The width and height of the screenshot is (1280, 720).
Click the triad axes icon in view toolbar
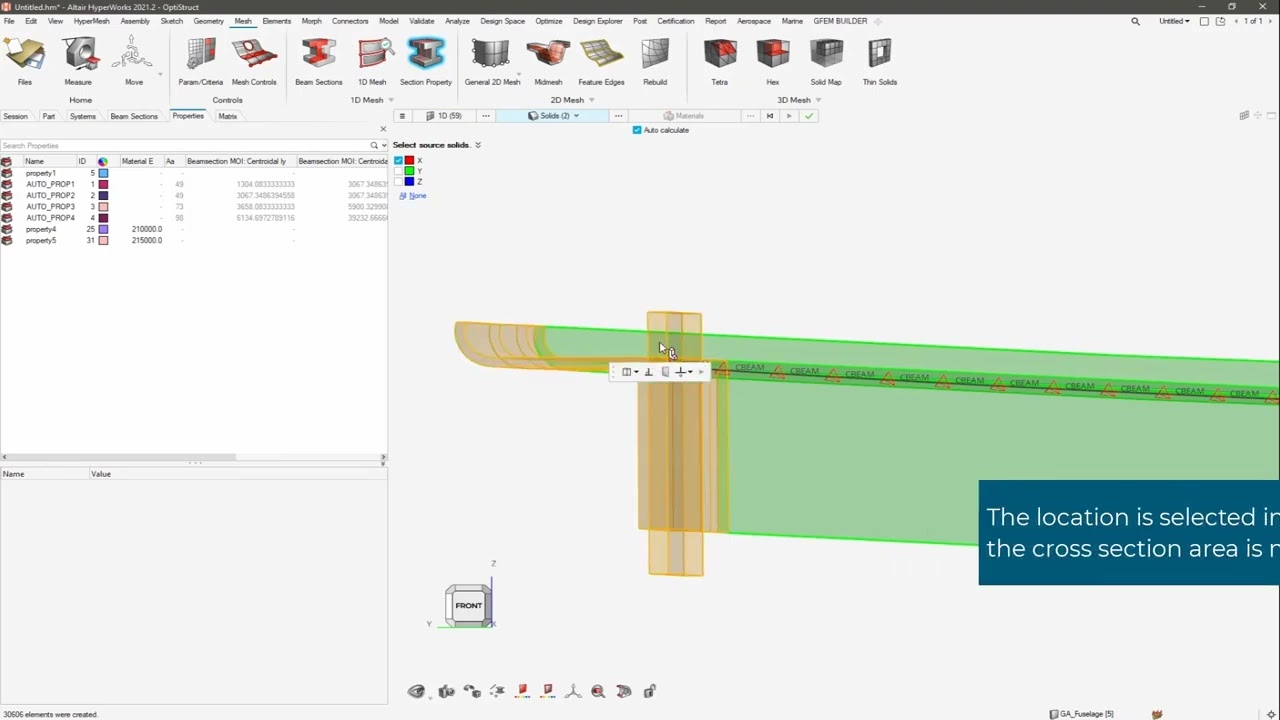573,691
